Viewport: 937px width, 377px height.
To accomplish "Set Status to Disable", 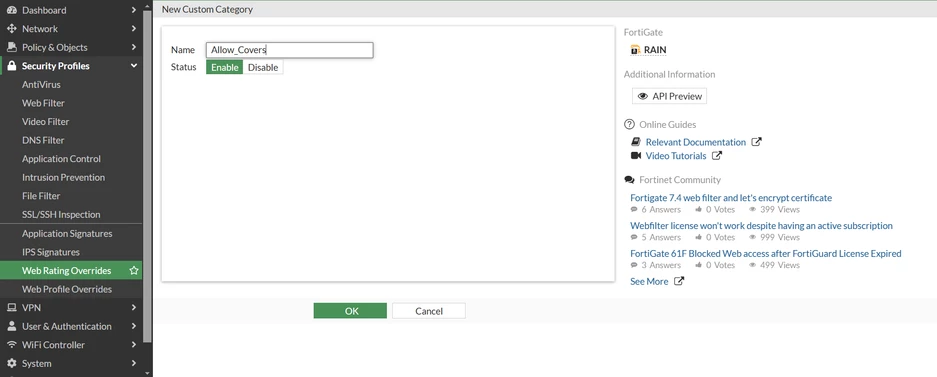I will click(263, 68).
